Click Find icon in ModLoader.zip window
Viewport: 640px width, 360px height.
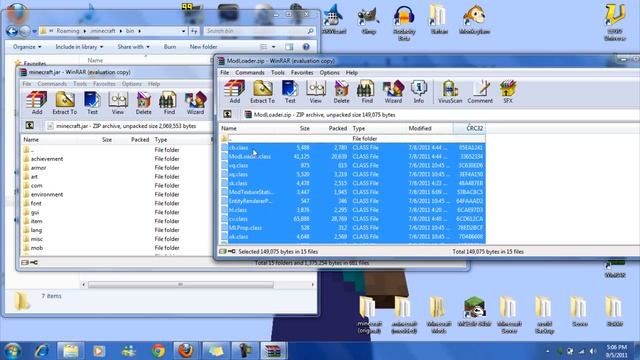point(367,91)
